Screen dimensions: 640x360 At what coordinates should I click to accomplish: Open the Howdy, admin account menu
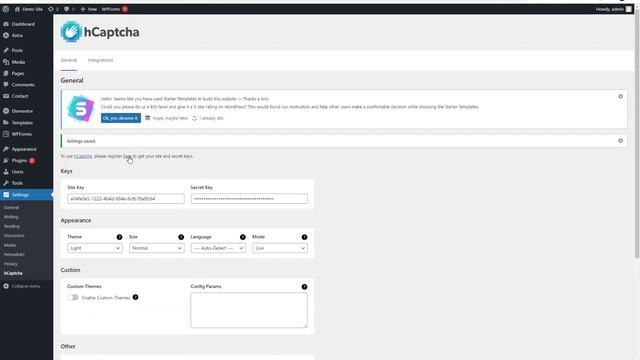tap(613, 9)
